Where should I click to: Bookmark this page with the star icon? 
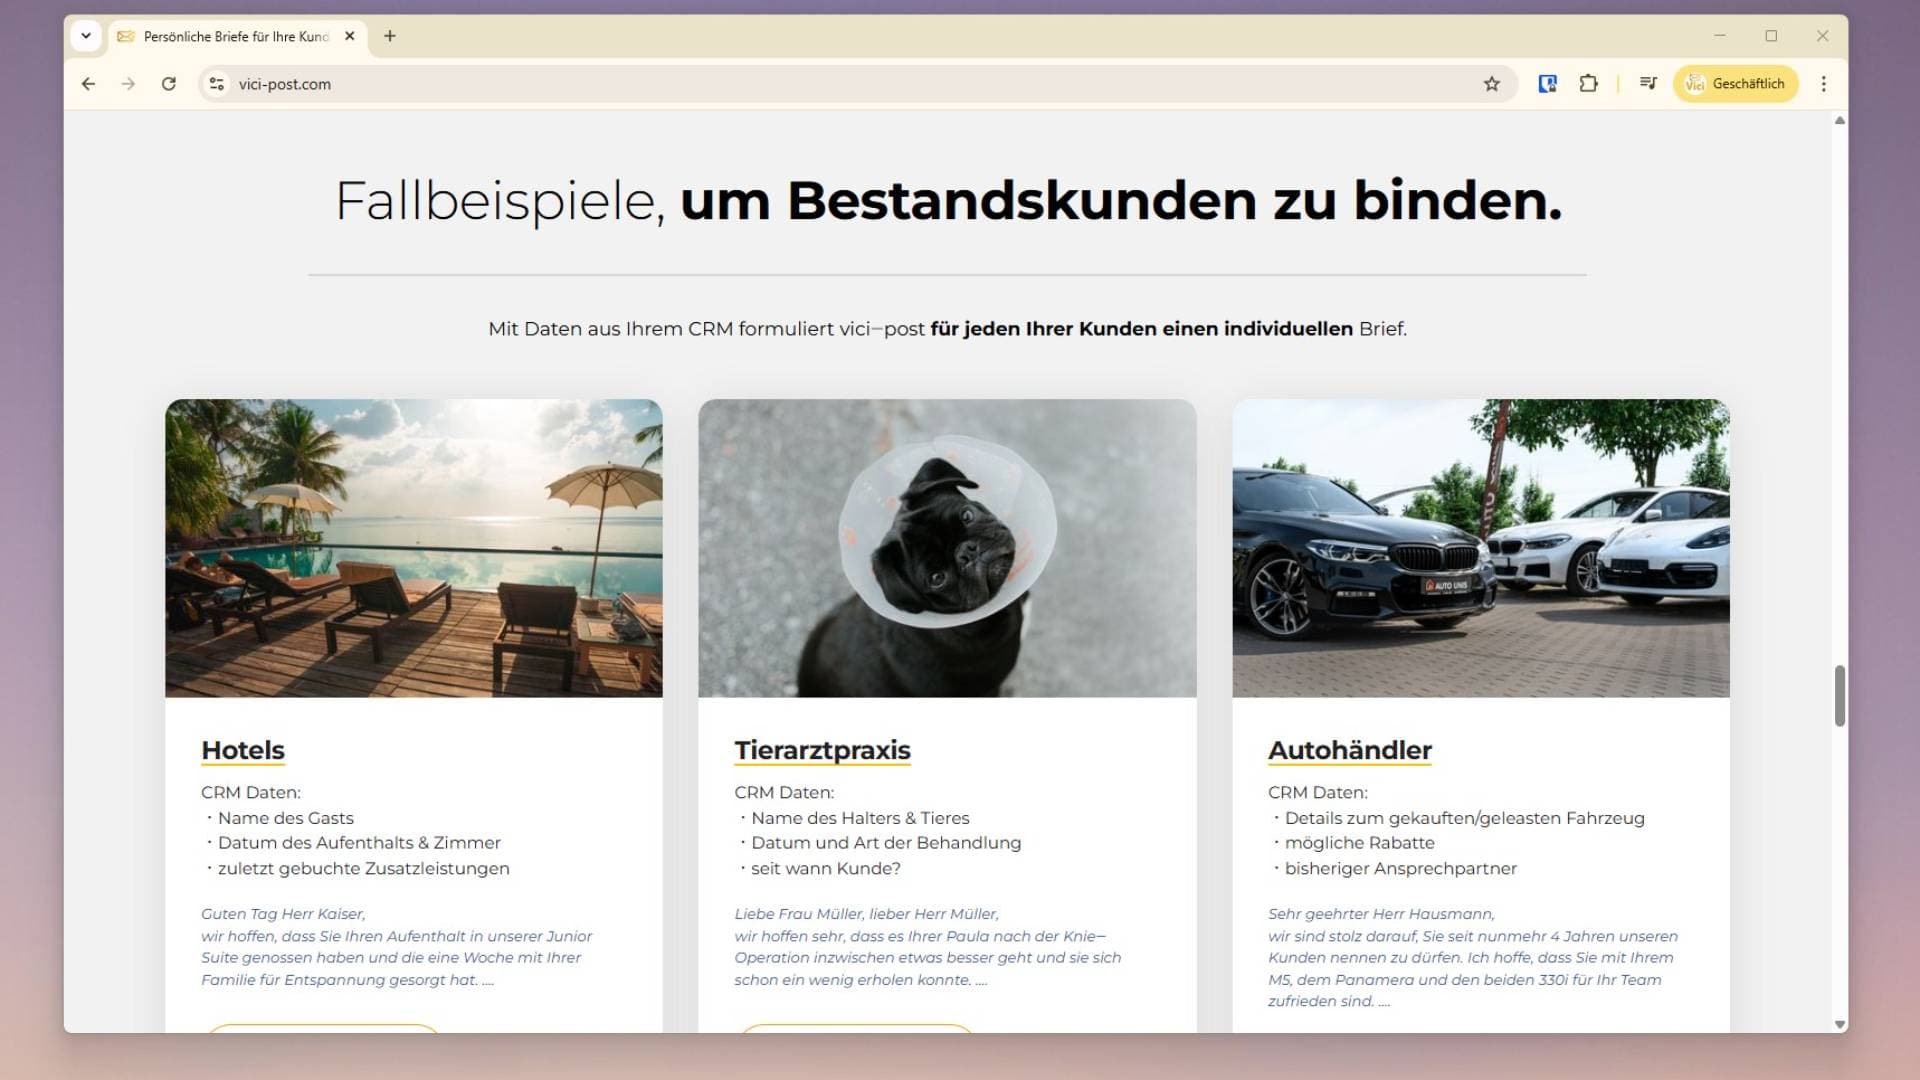pos(1492,84)
